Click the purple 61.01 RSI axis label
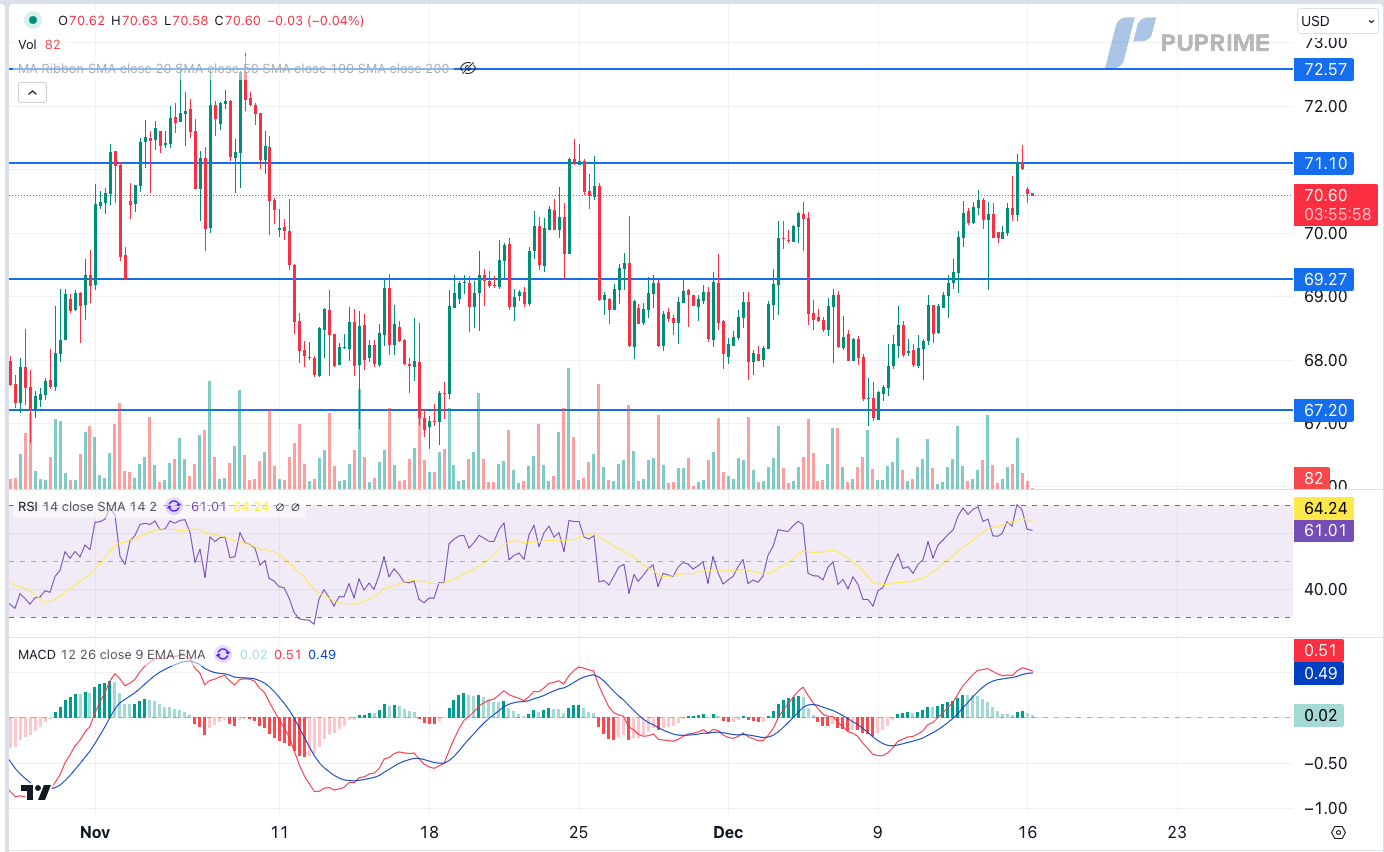The image size is (1384, 852). pyautogui.click(x=1323, y=530)
